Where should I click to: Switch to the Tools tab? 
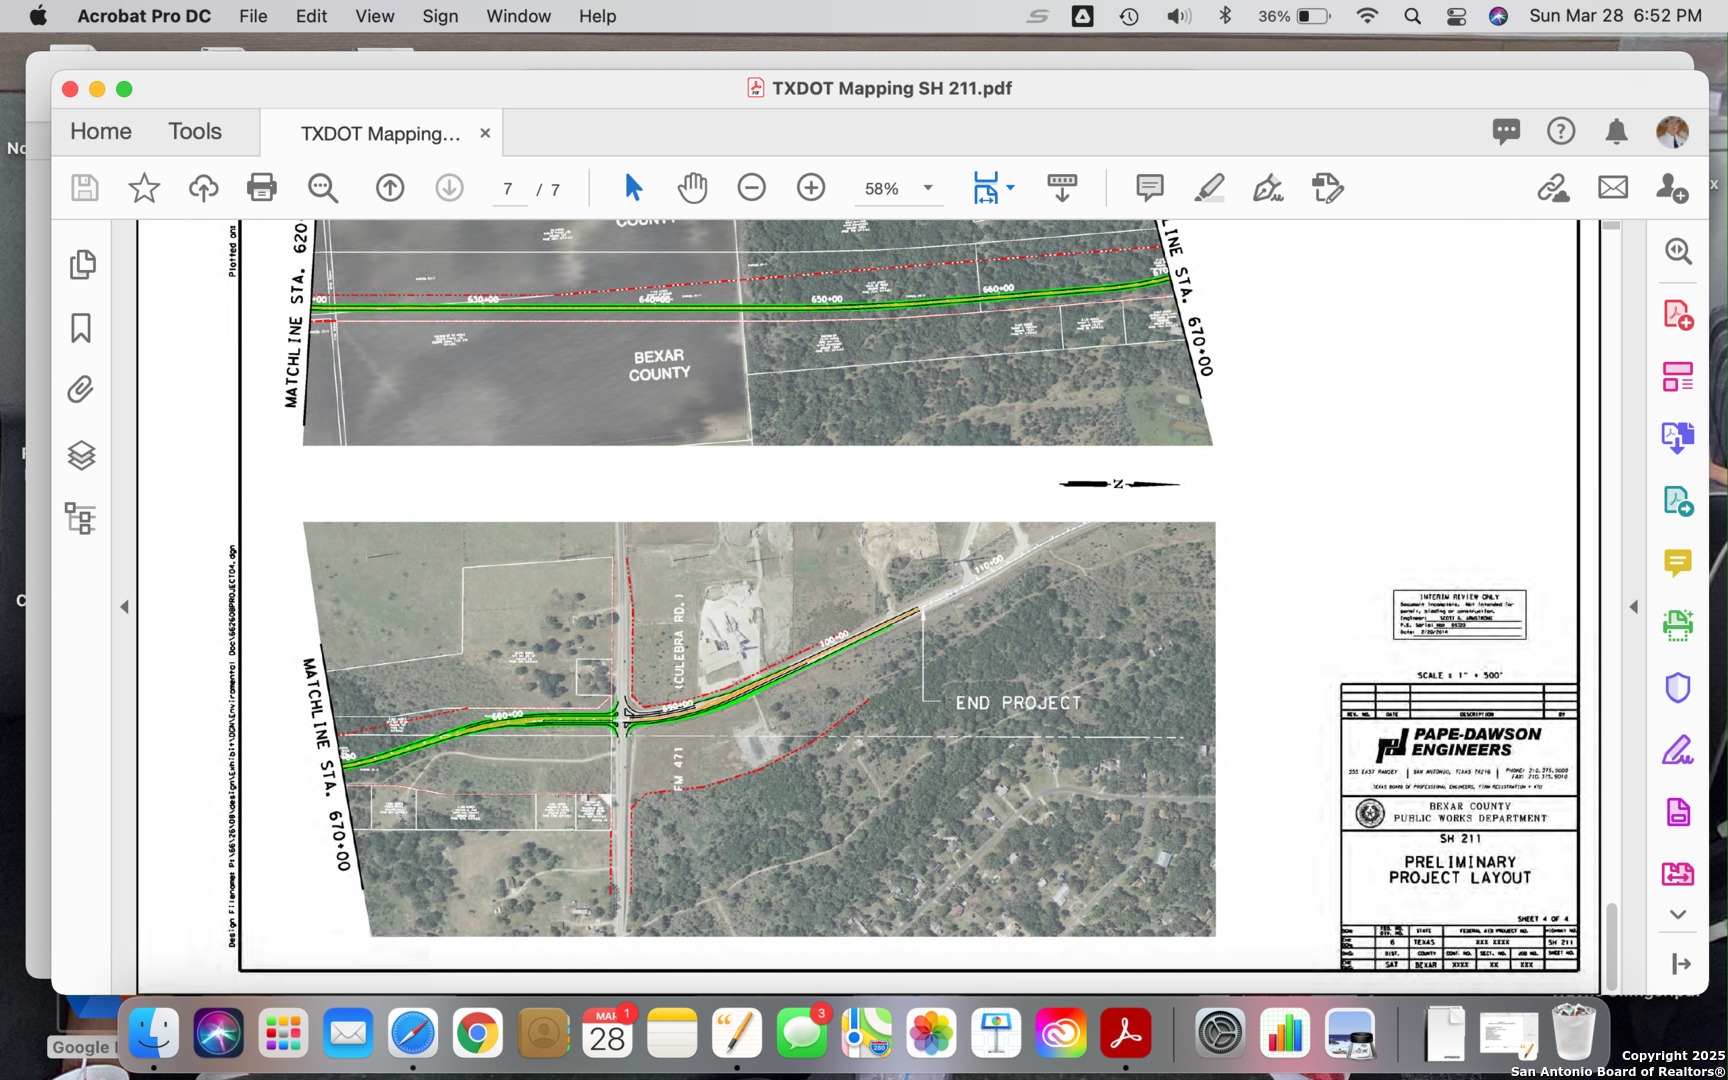pyautogui.click(x=195, y=132)
